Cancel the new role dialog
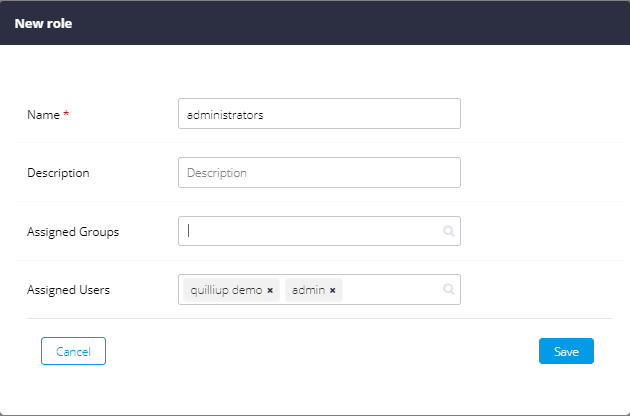The image size is (630, 416). tap(74, 351)
